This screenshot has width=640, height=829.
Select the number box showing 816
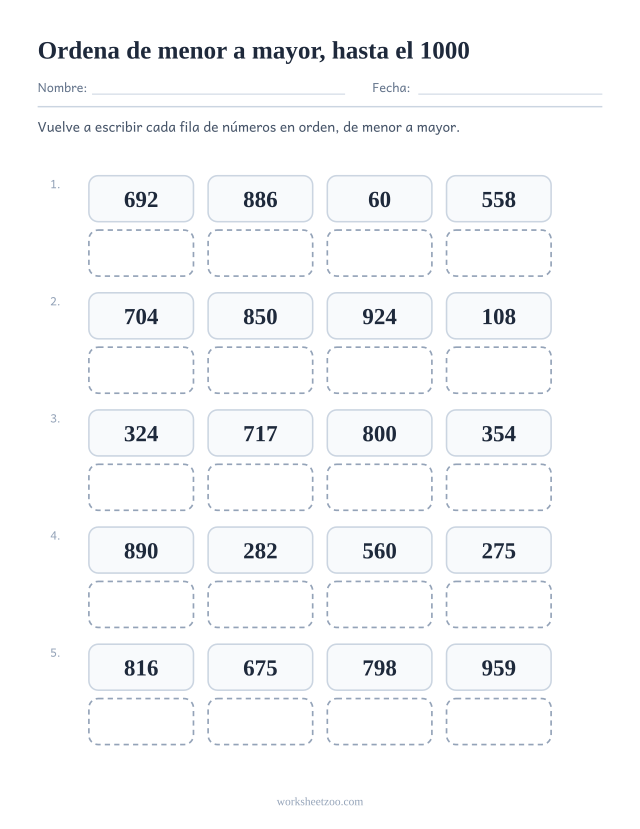point(141,667)
